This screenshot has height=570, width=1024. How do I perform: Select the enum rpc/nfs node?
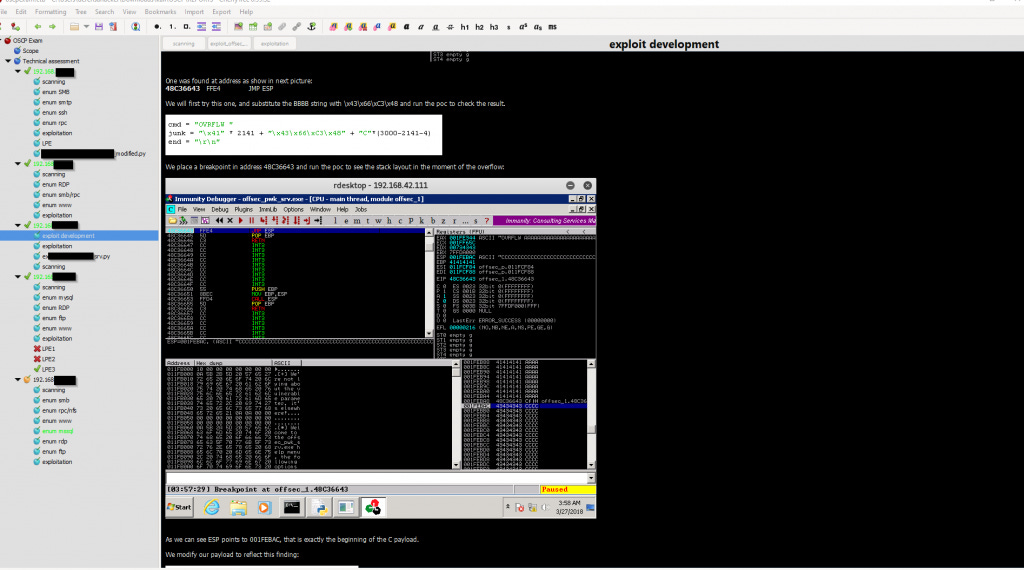[59, 410]
